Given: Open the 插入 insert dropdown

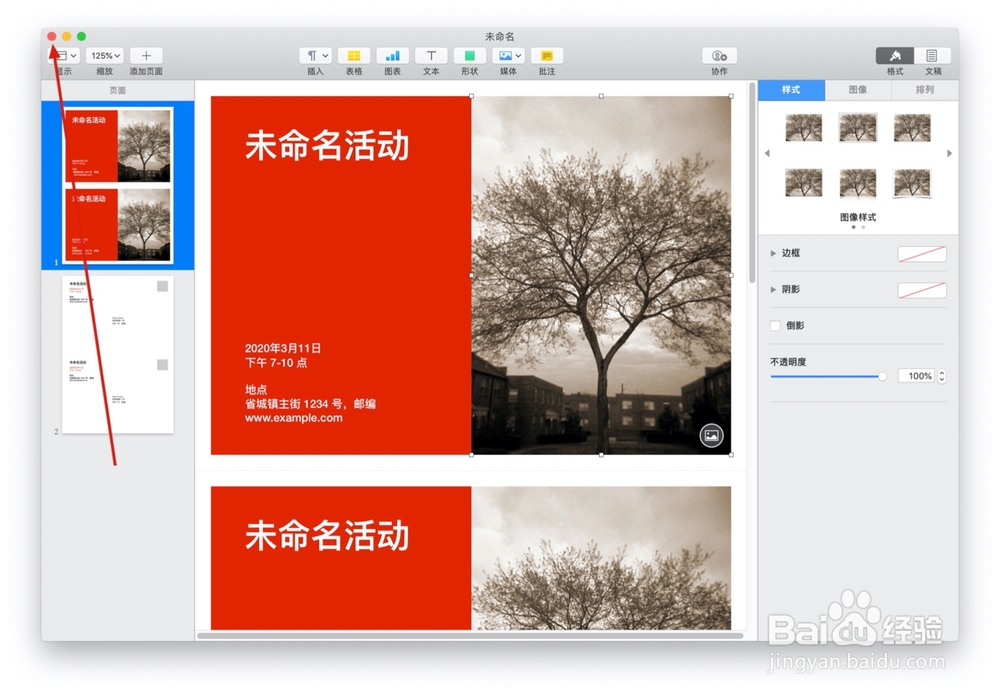Looking at the screenshot, I should click(315, 55).
